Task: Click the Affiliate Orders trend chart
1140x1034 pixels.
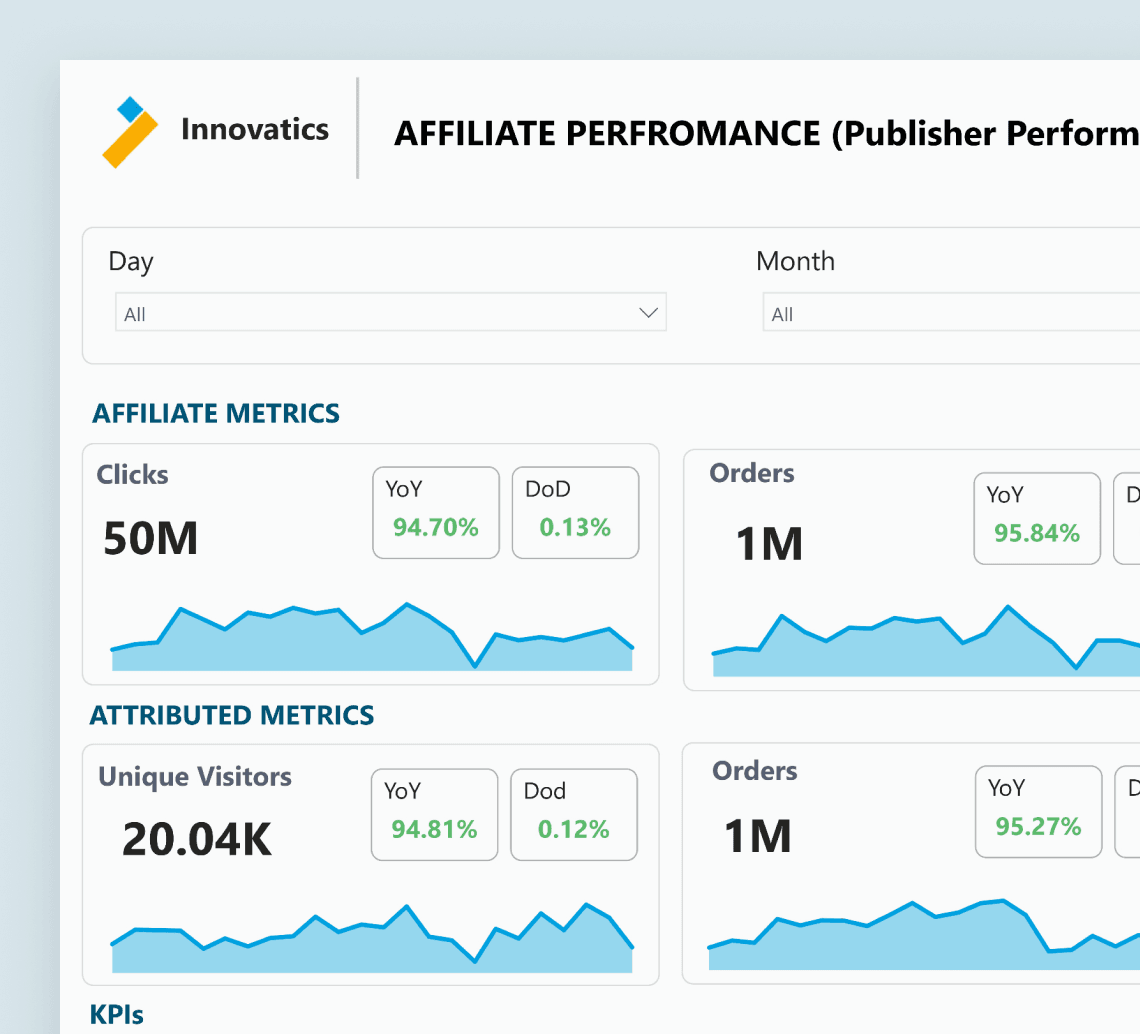Action: 926,641
